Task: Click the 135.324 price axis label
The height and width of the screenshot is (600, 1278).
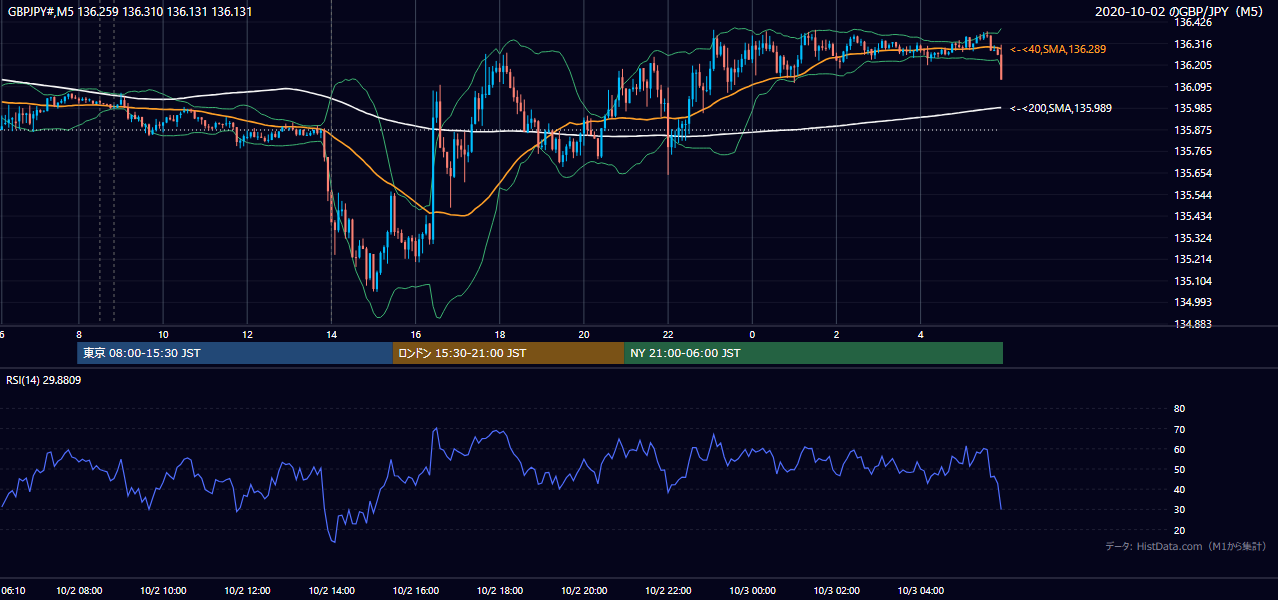Action: [1193, 238]
